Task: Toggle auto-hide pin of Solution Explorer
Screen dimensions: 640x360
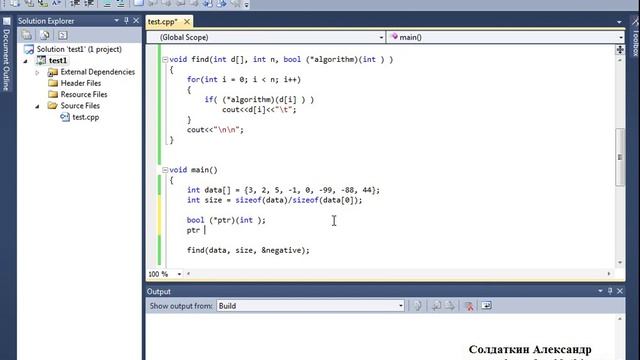Action: tap(126, 20)
